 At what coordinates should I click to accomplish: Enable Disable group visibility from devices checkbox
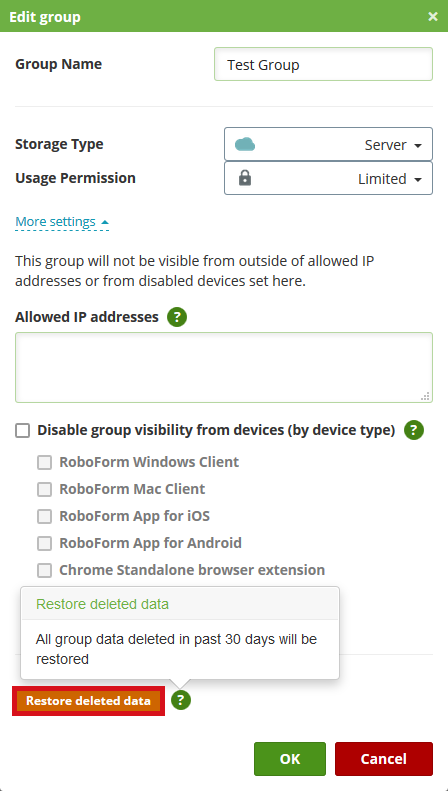click(22, 431)
